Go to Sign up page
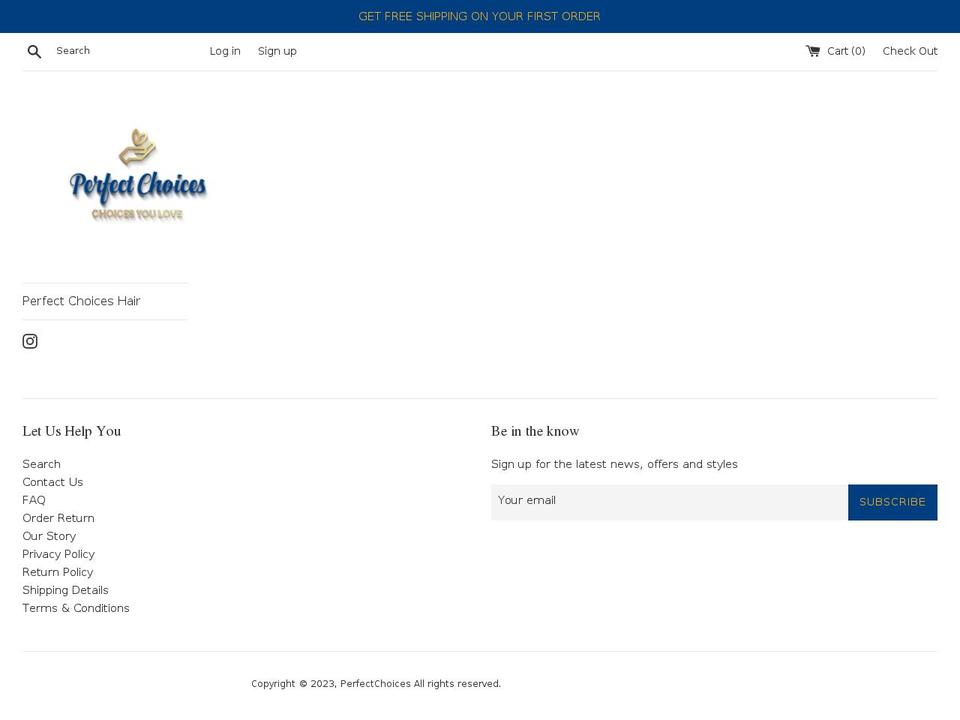This screenshot has height=720, width=960. pyautogui.click(x=277, y=51)
